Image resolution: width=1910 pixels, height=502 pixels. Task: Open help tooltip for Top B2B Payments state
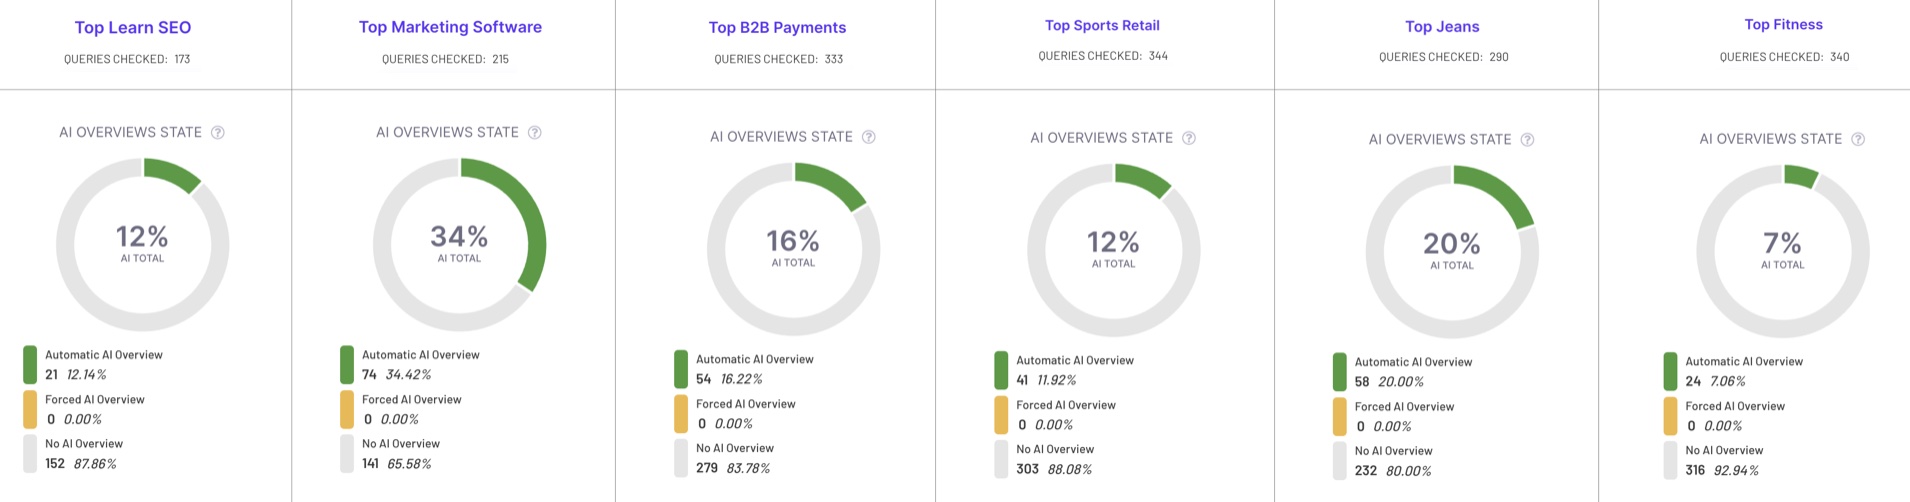click(869, 137)
